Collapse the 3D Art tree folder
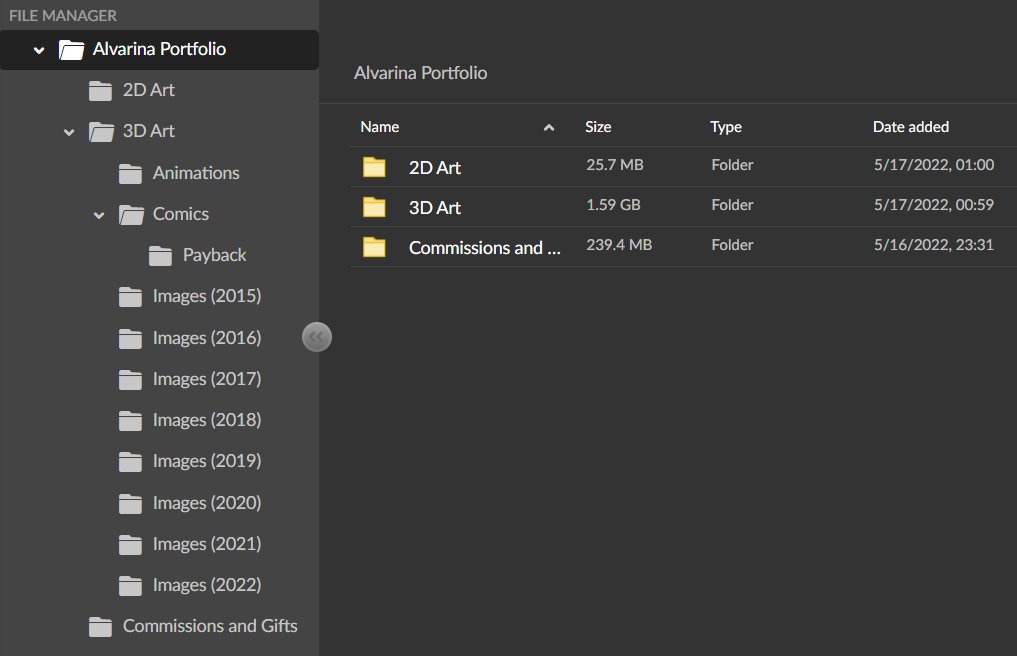 69,132
